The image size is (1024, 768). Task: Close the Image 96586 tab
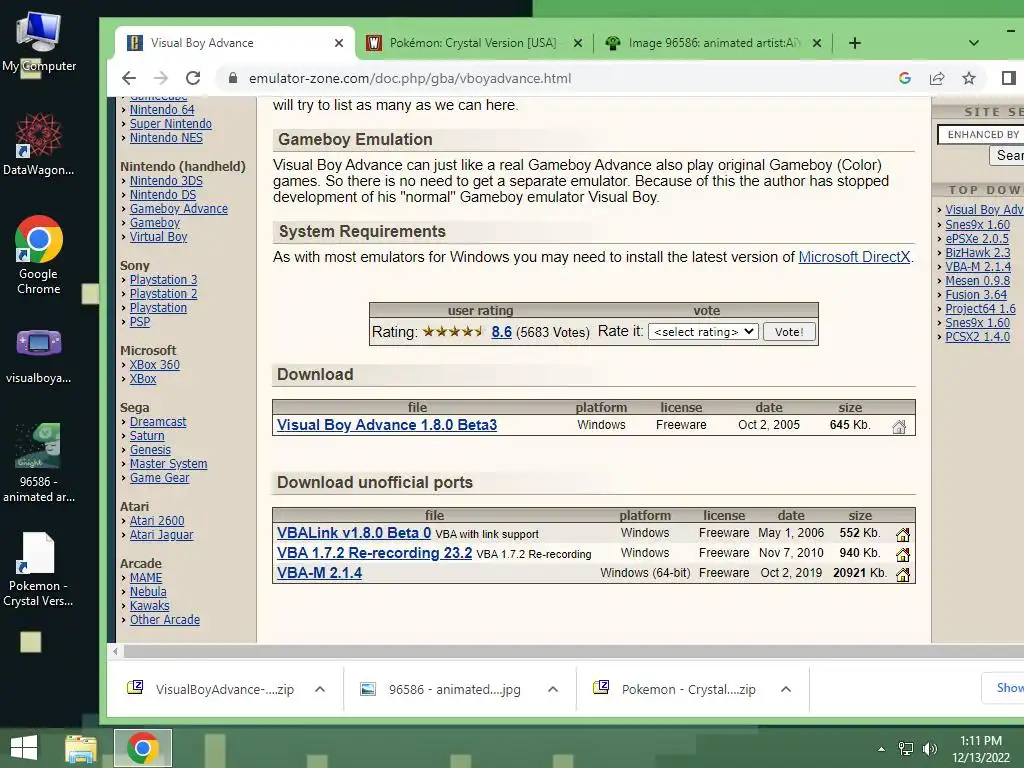(x=816, y=43)
